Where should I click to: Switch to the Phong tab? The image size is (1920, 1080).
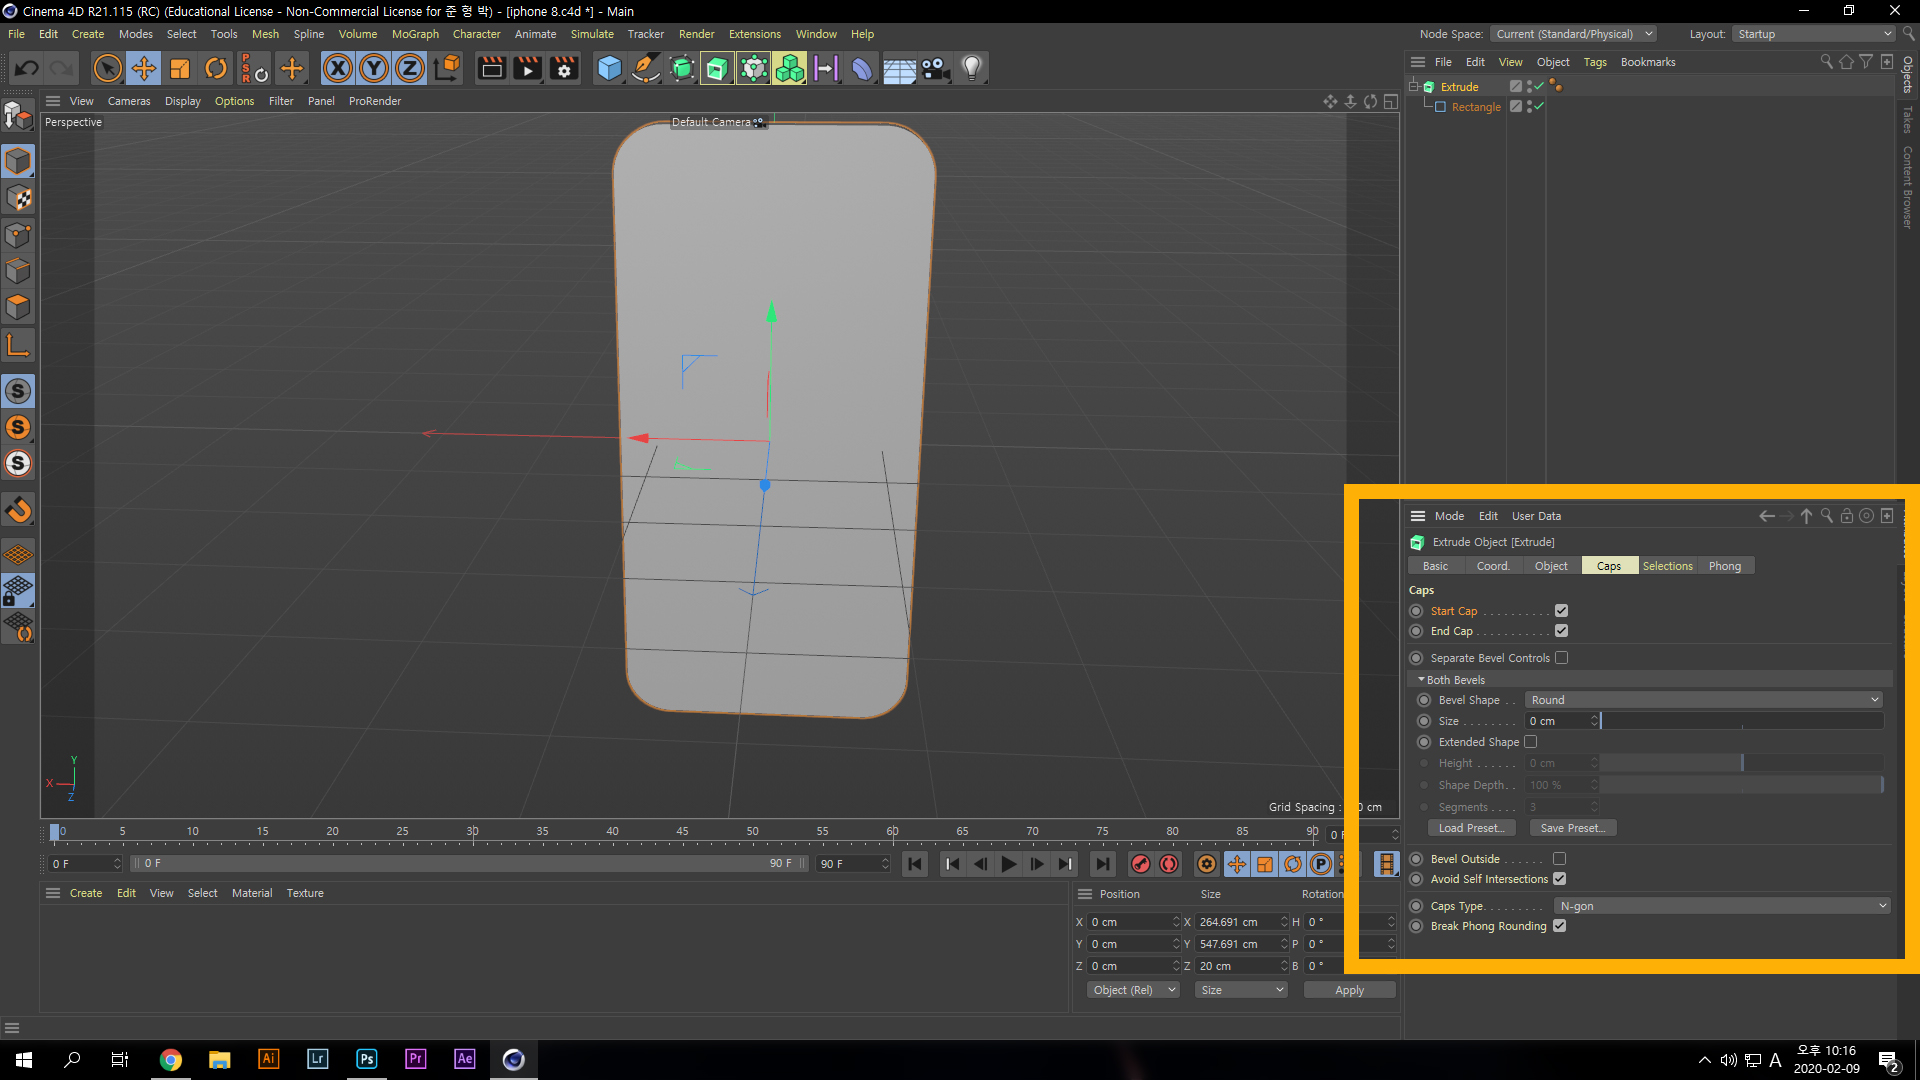coord(1725,566)
